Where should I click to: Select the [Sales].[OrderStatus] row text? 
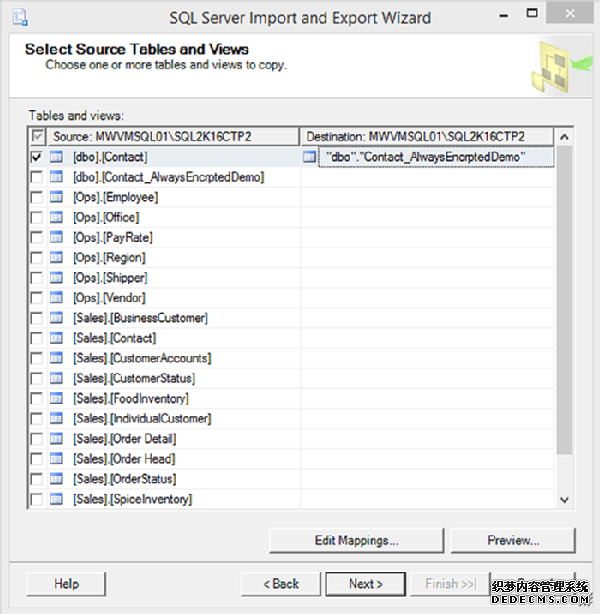coord(125,479)
